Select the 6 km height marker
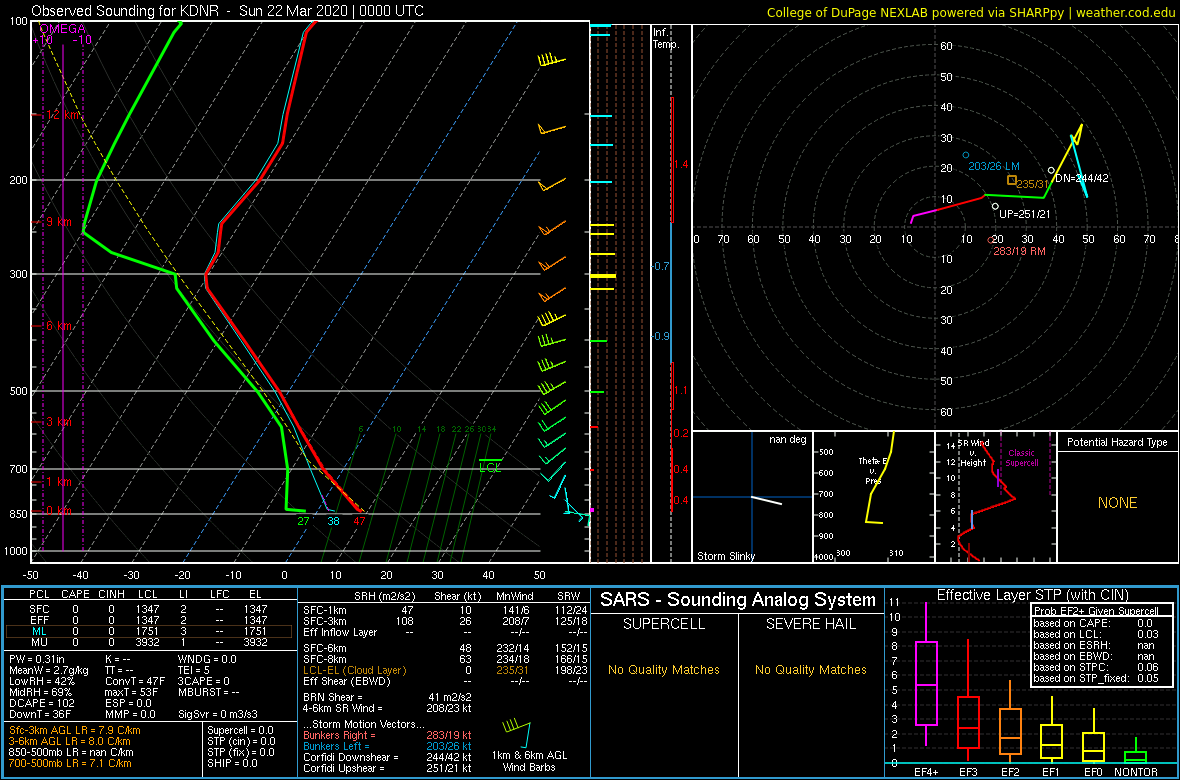The width and height of the screenshot is (1180, 780). [60, 326]
